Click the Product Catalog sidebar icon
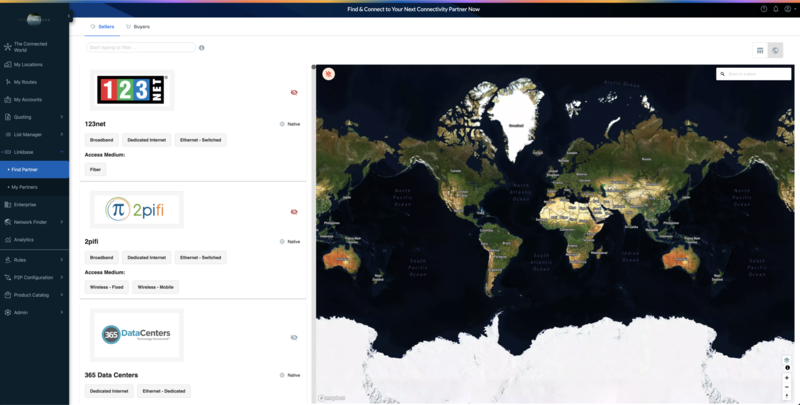 (x=7, y=295)
